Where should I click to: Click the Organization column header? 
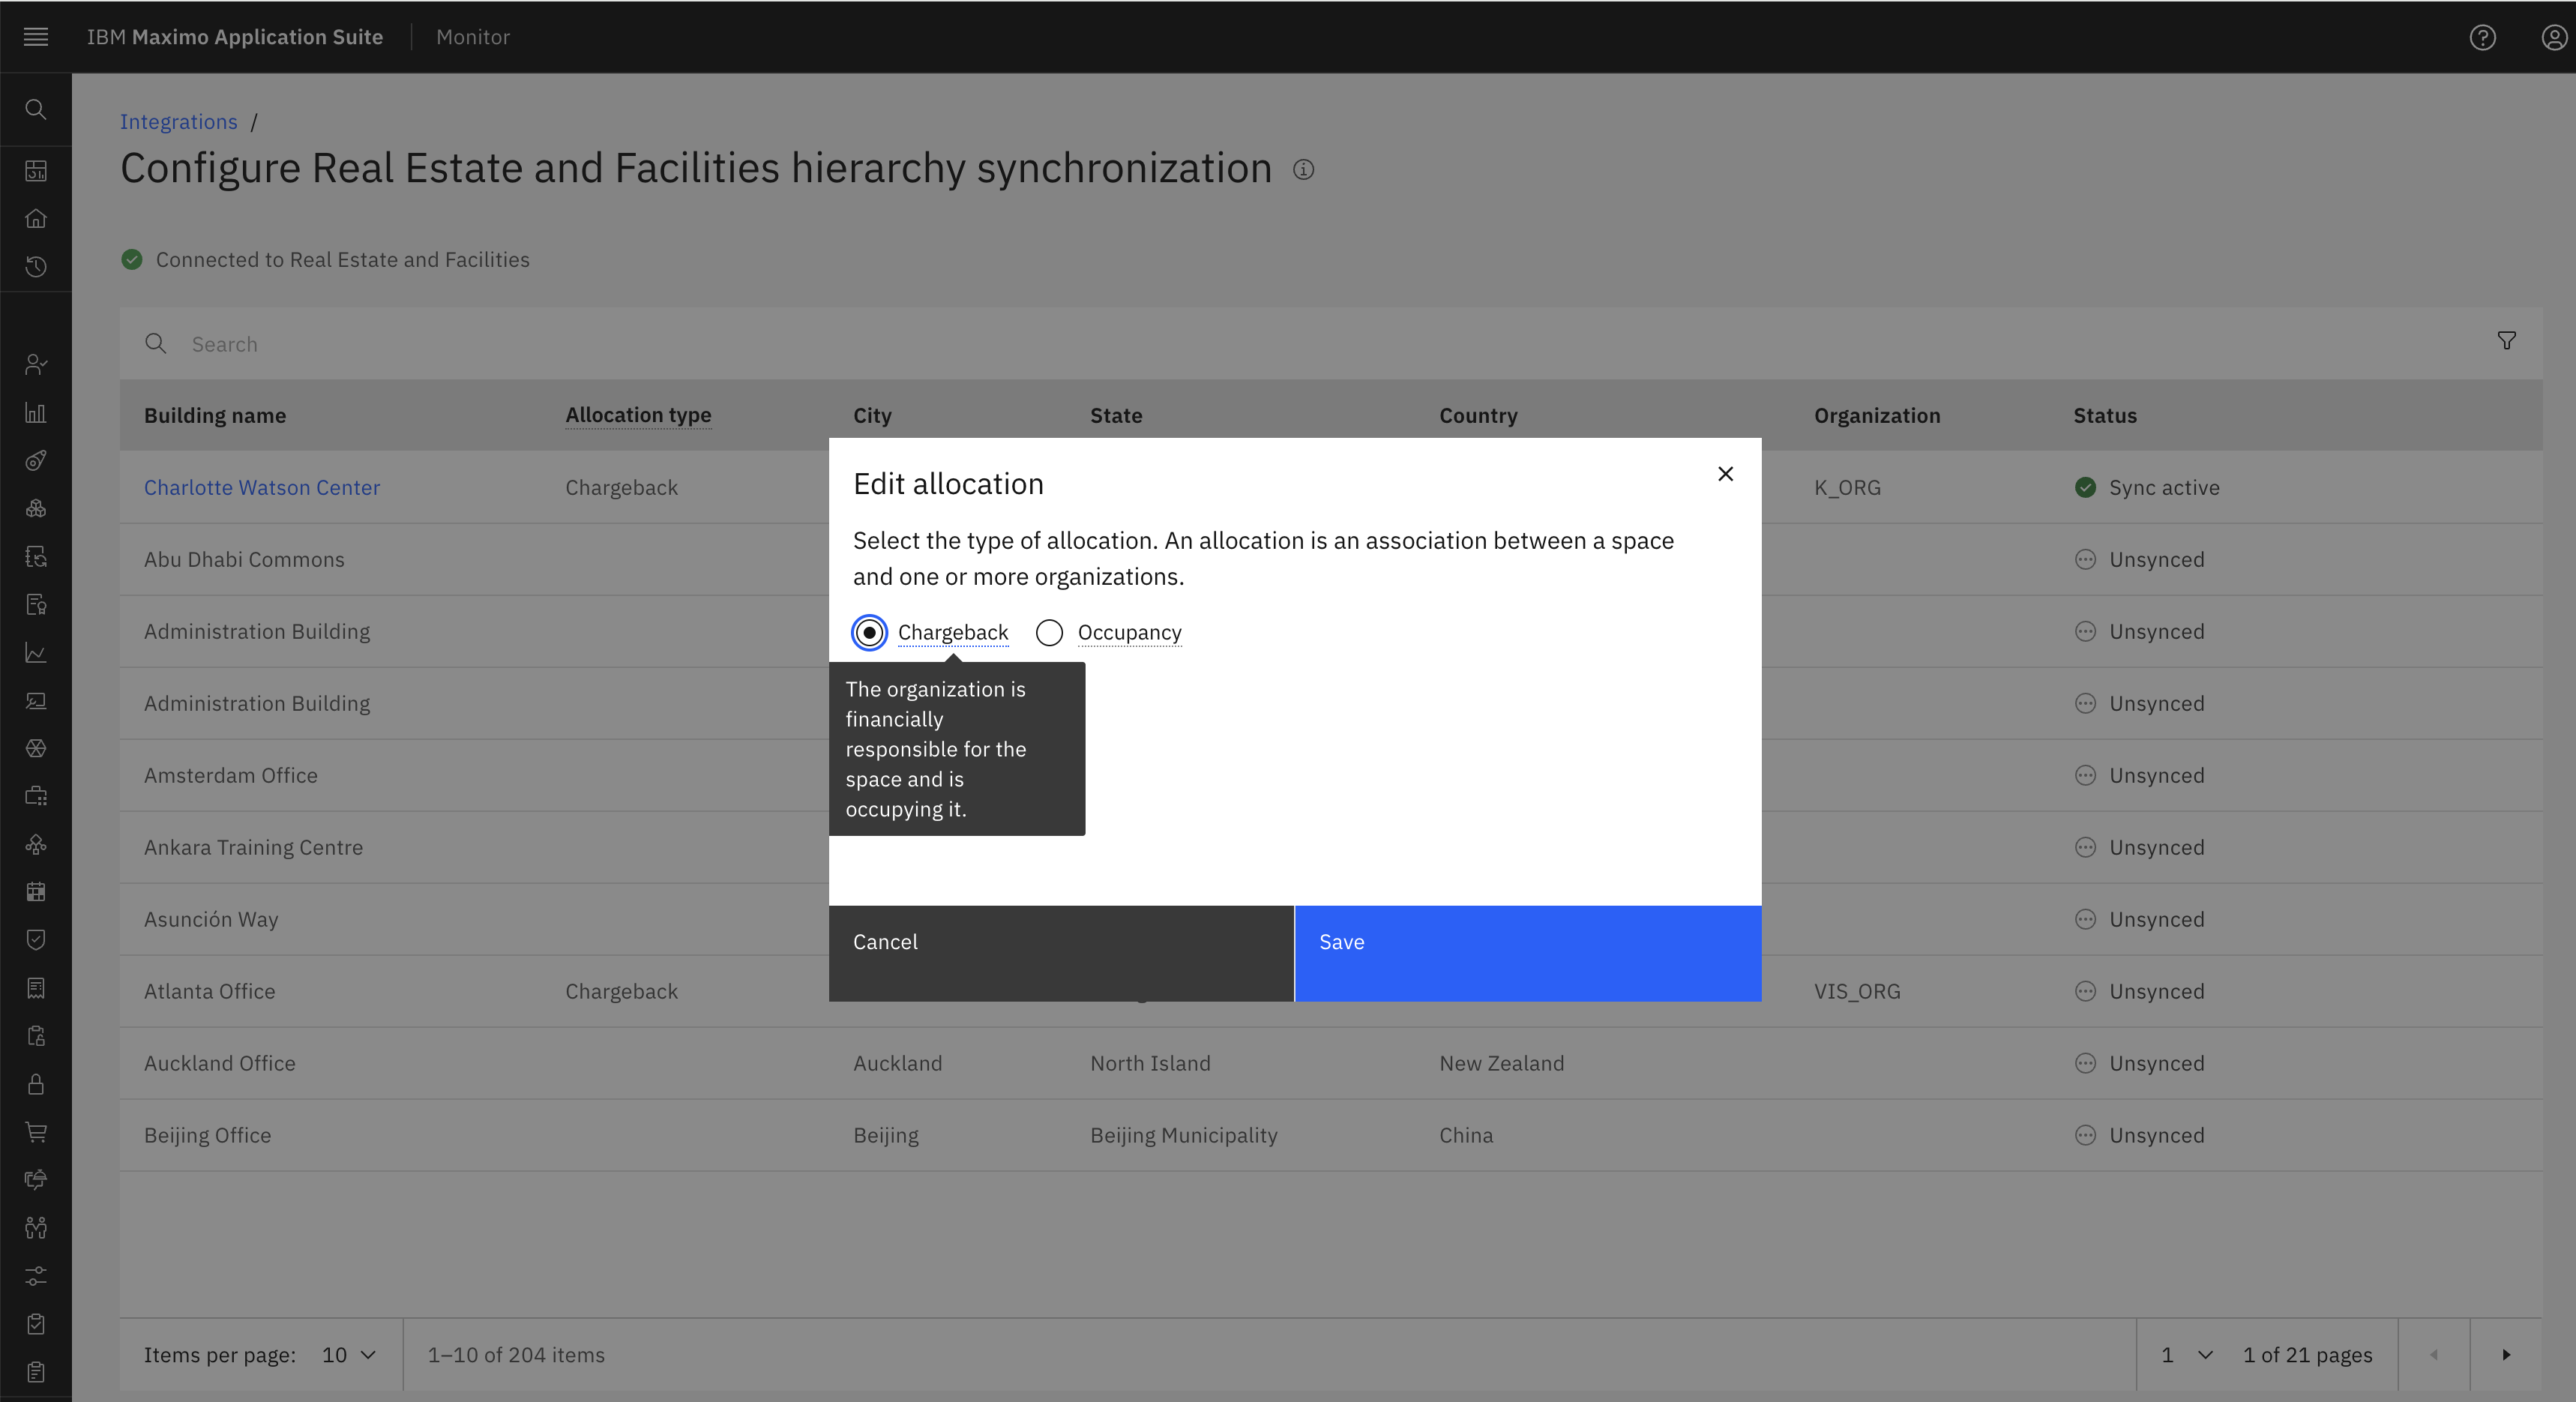tap(1877, 416)
